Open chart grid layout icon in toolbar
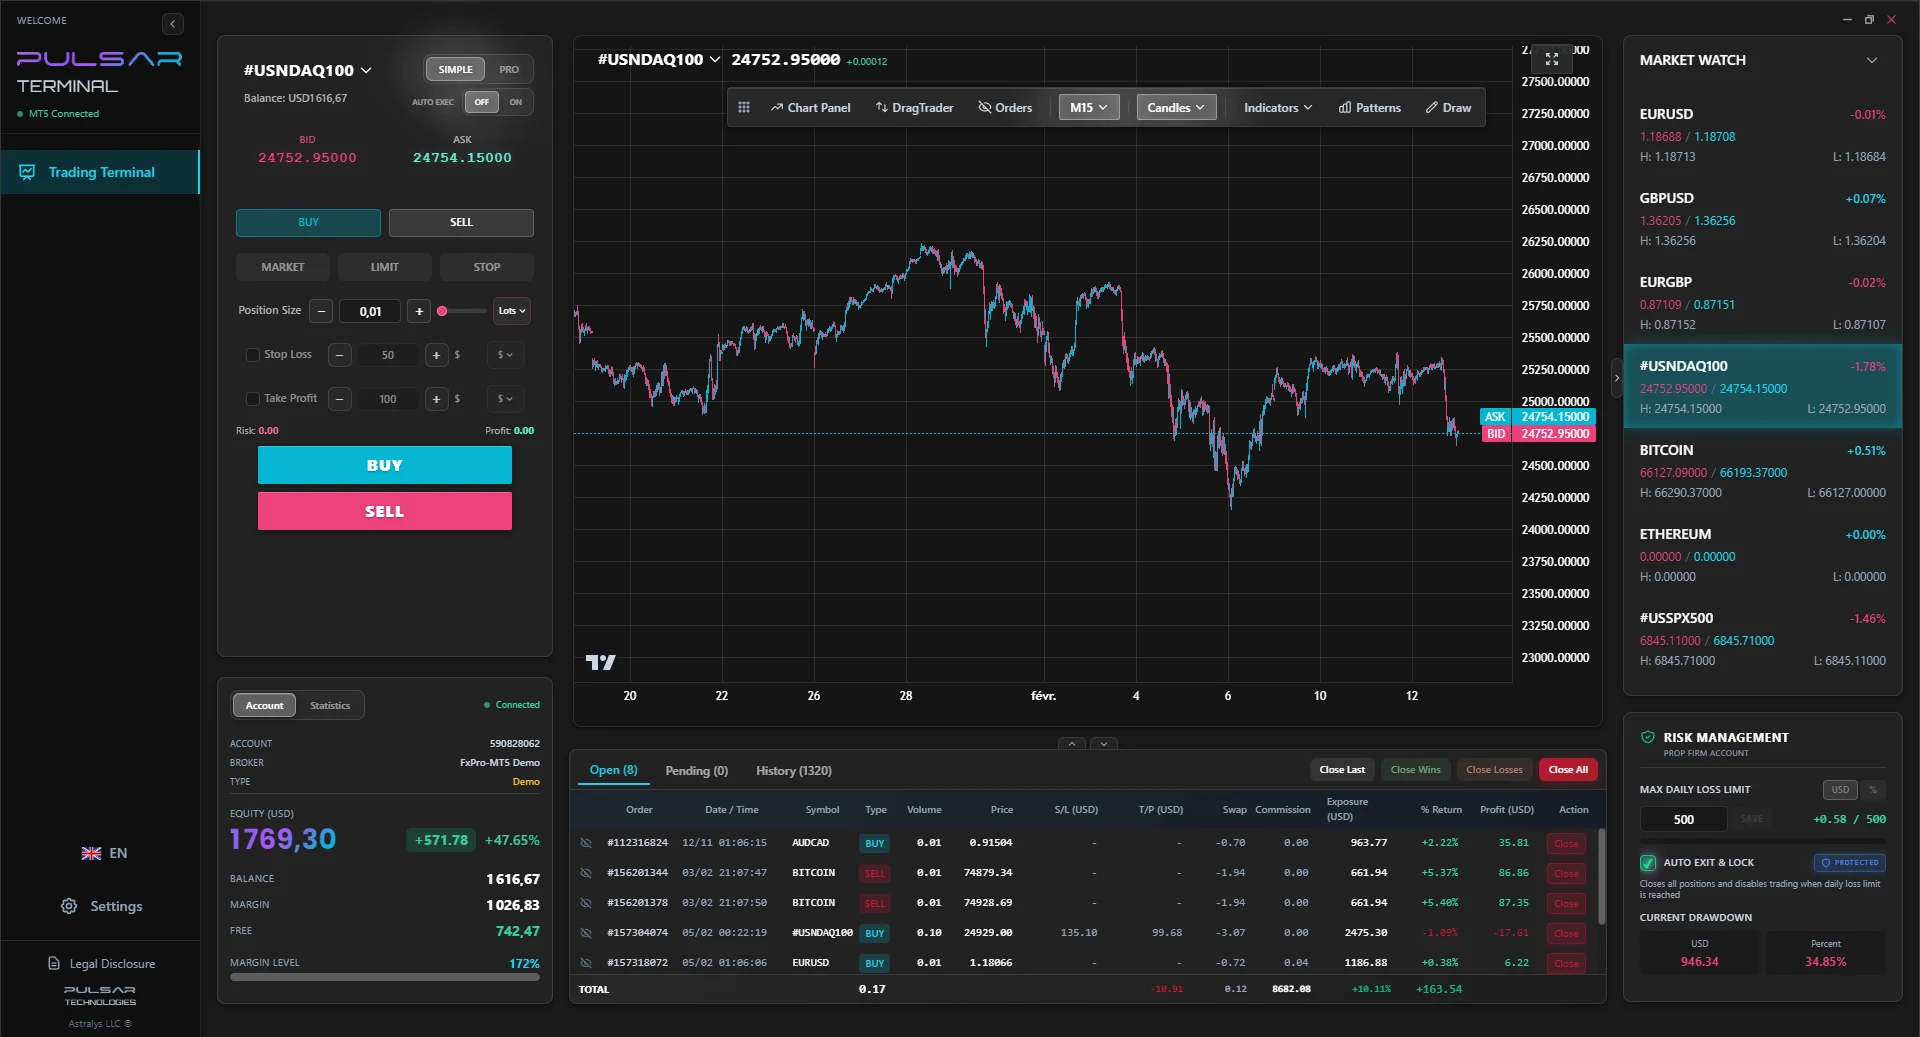This screenshot has width=1920, height=1037. pos(744,107)
